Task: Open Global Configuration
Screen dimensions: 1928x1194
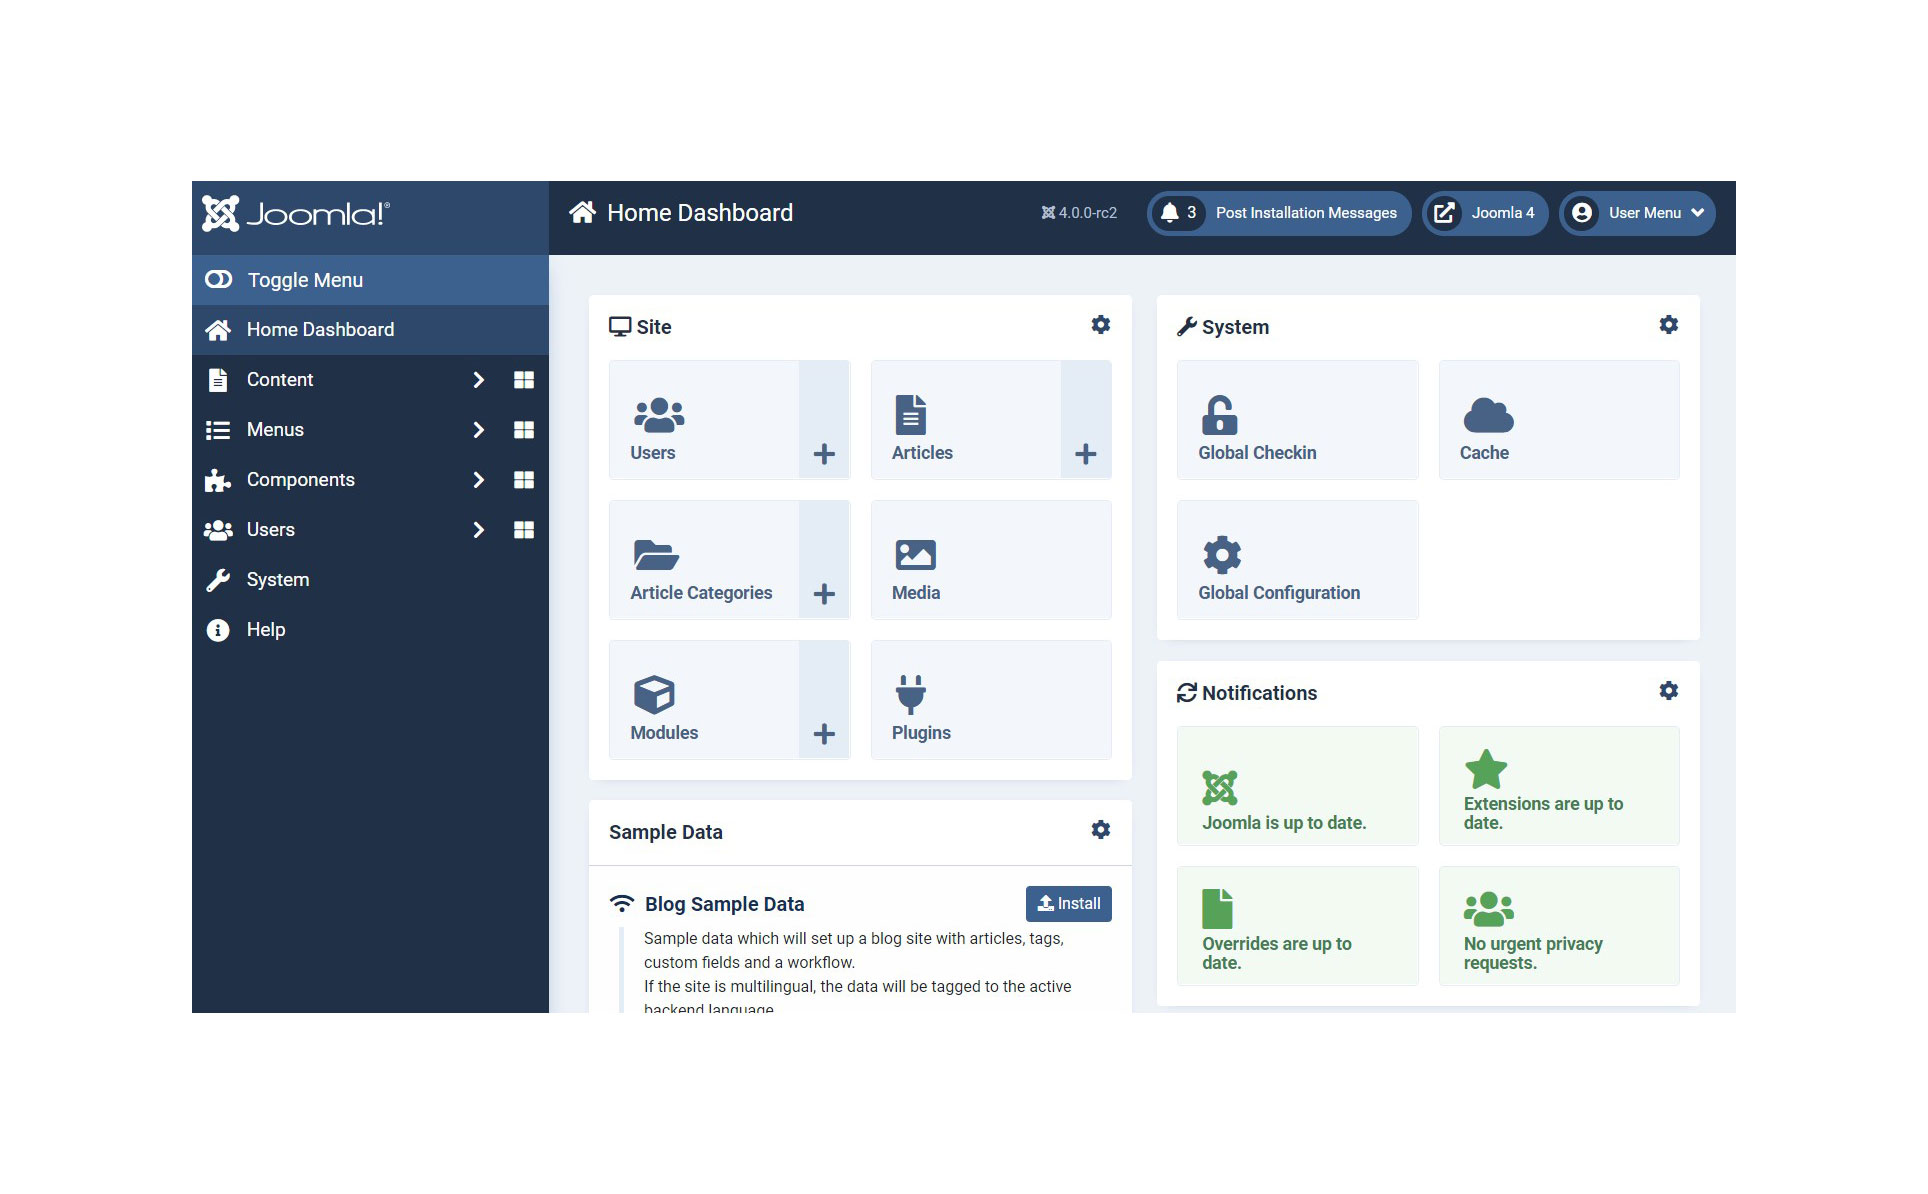Action: [1298, 560]
